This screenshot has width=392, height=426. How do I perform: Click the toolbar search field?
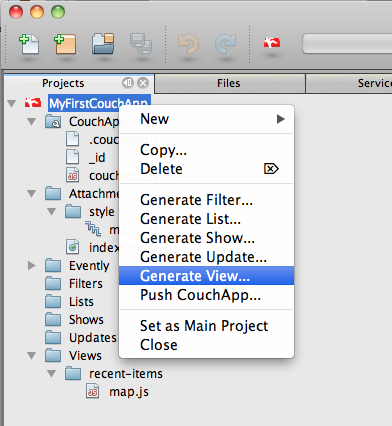point(347,43)
